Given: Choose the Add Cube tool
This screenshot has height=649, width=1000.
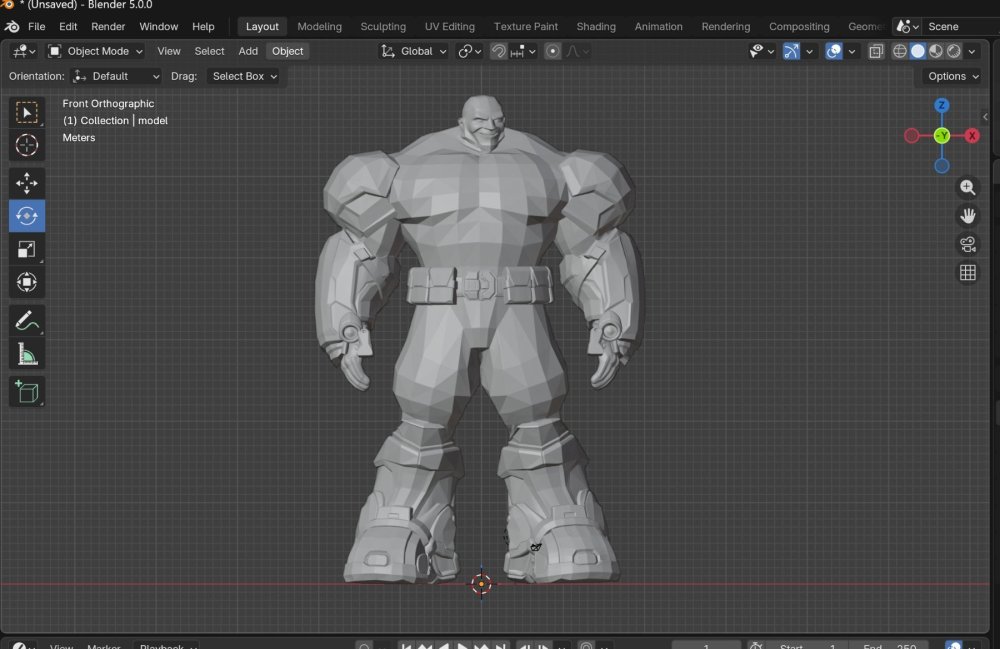Looking at the screenshot, I should point(26,391).
